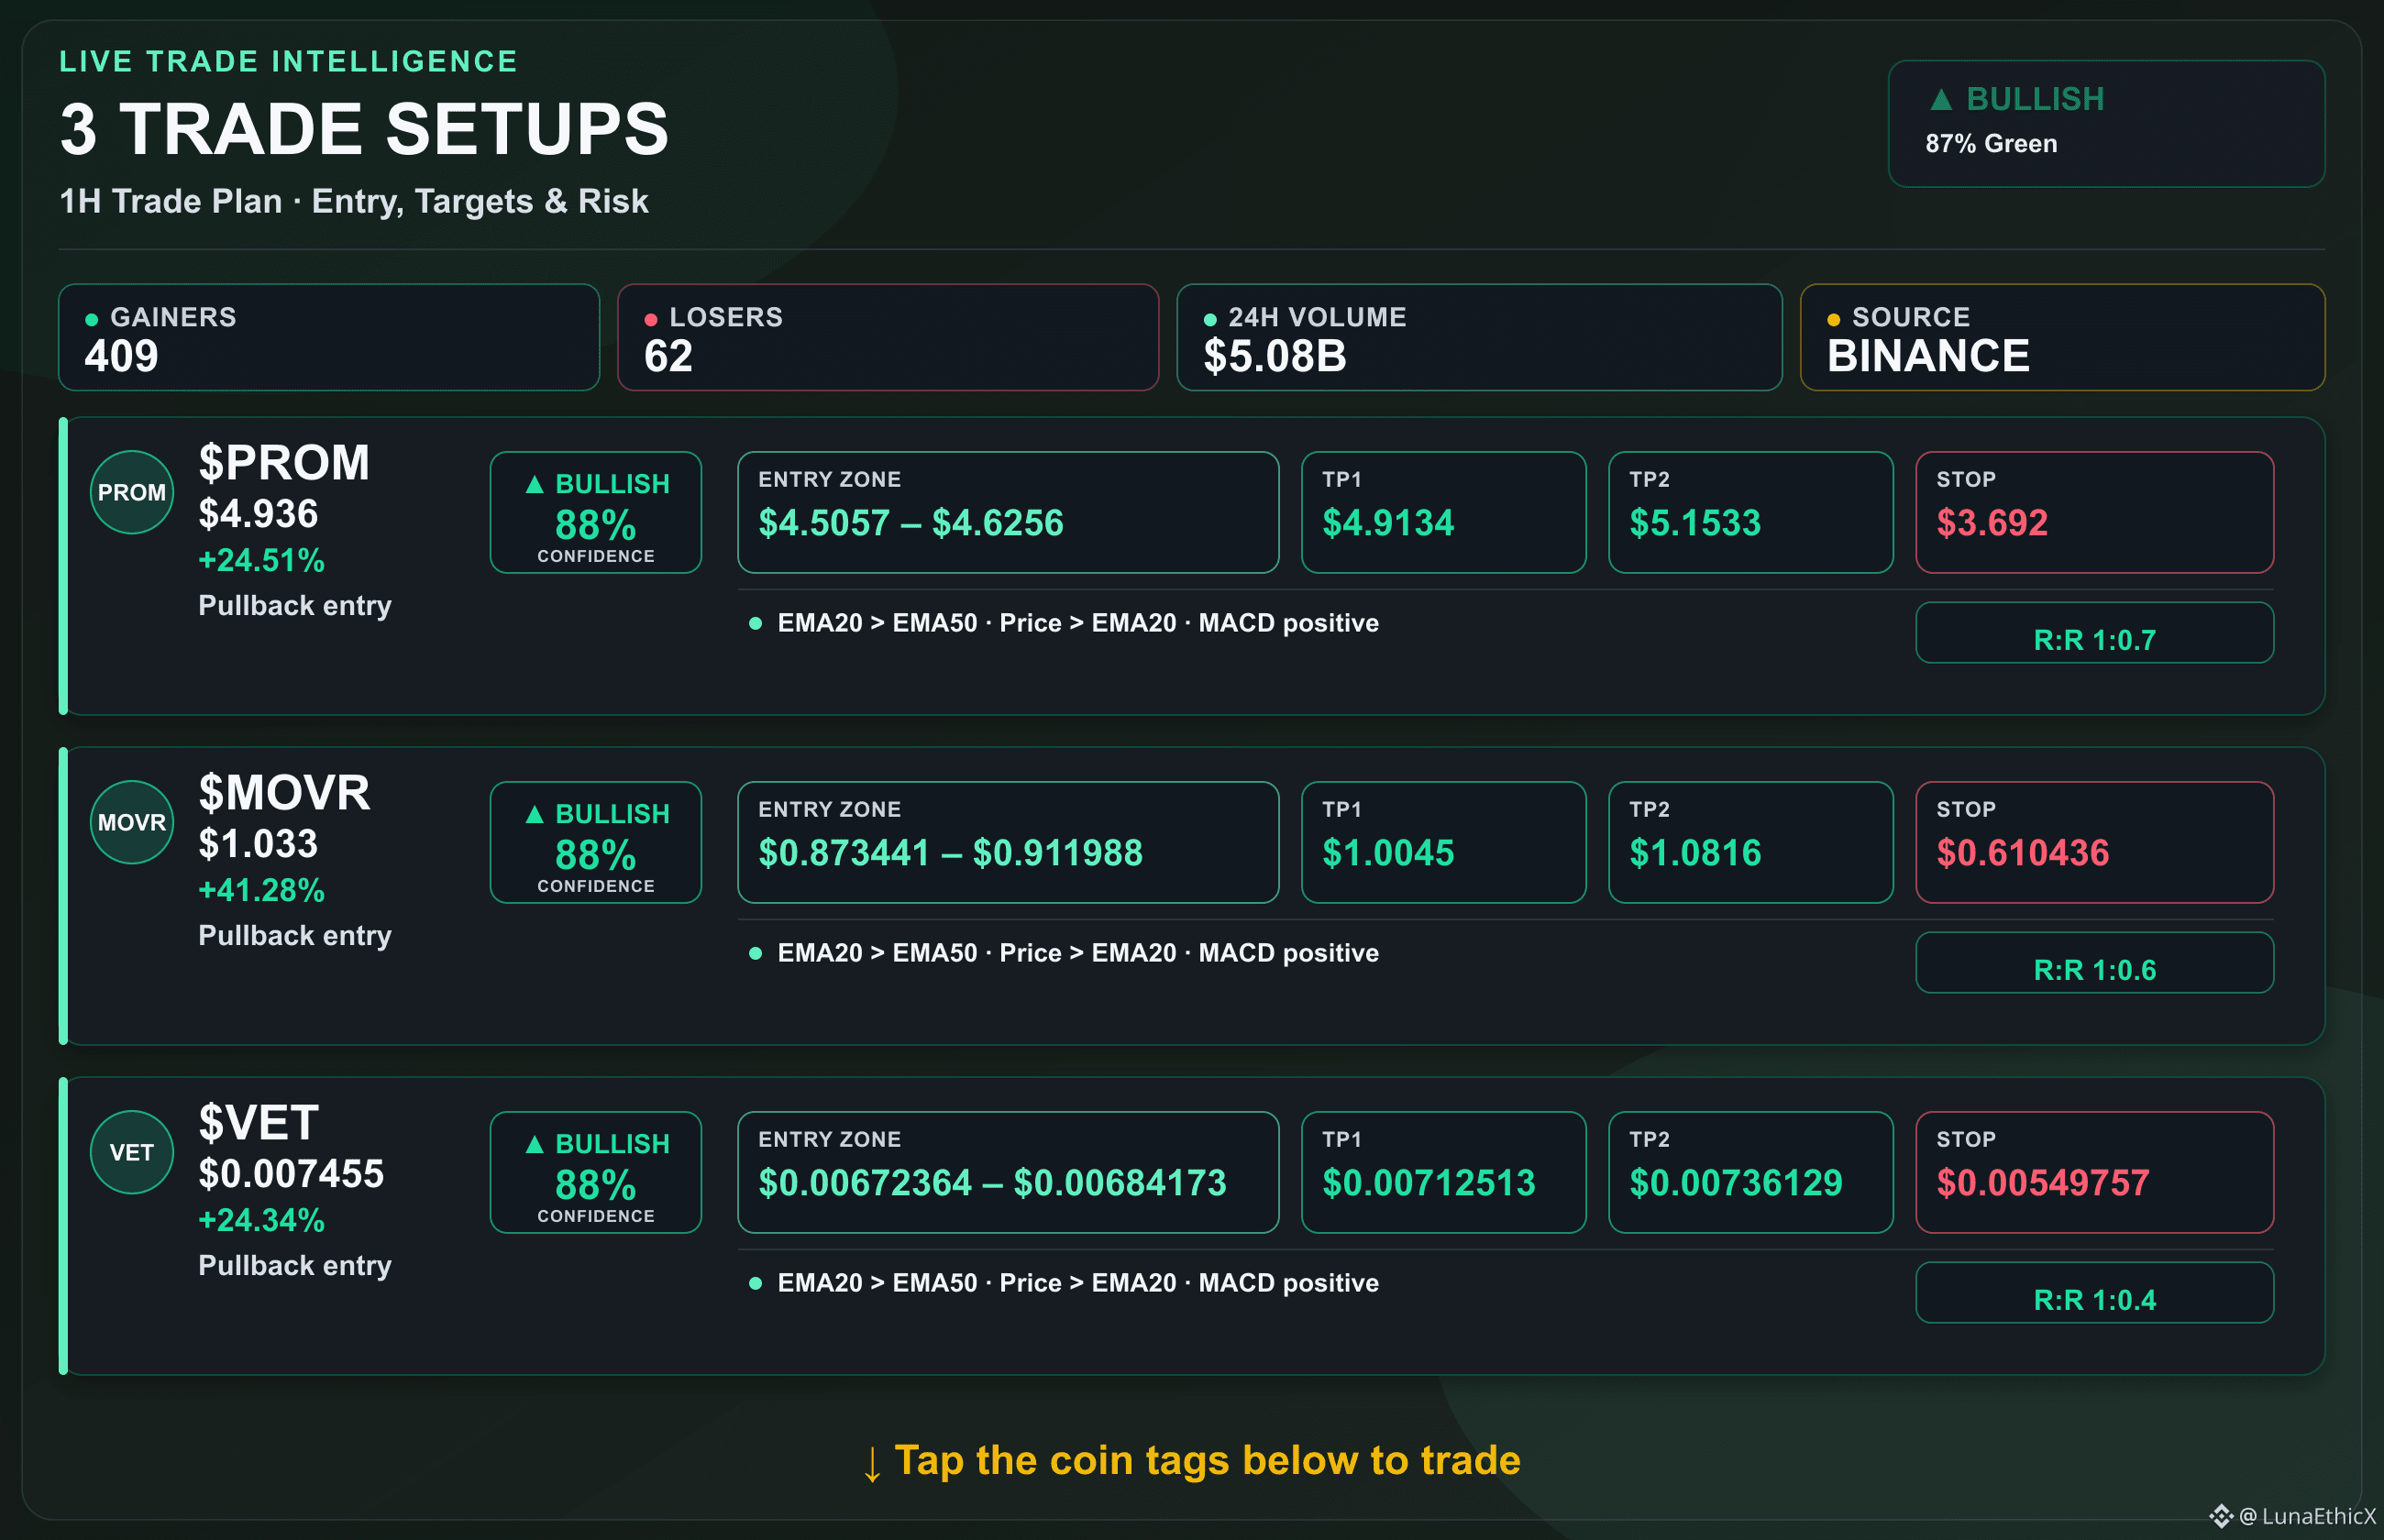Click VET TP2 value $0.00736129
The image size is (2384, 1540).
(x=1736, y=1183)
